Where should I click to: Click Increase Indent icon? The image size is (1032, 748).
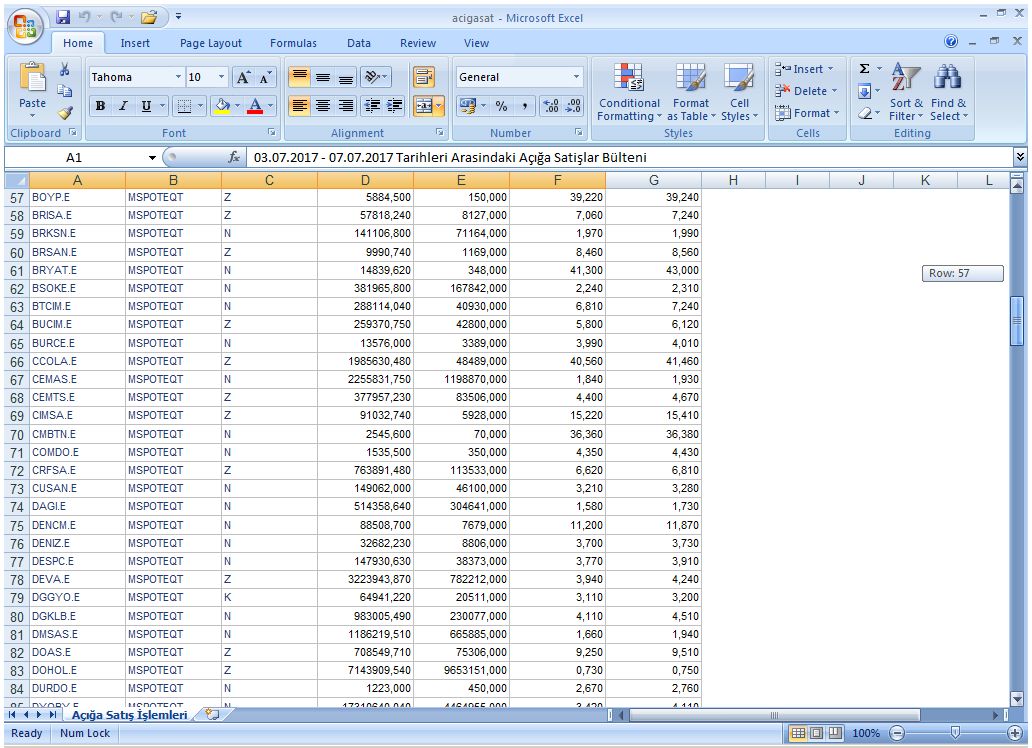click(x=395, y=105)
